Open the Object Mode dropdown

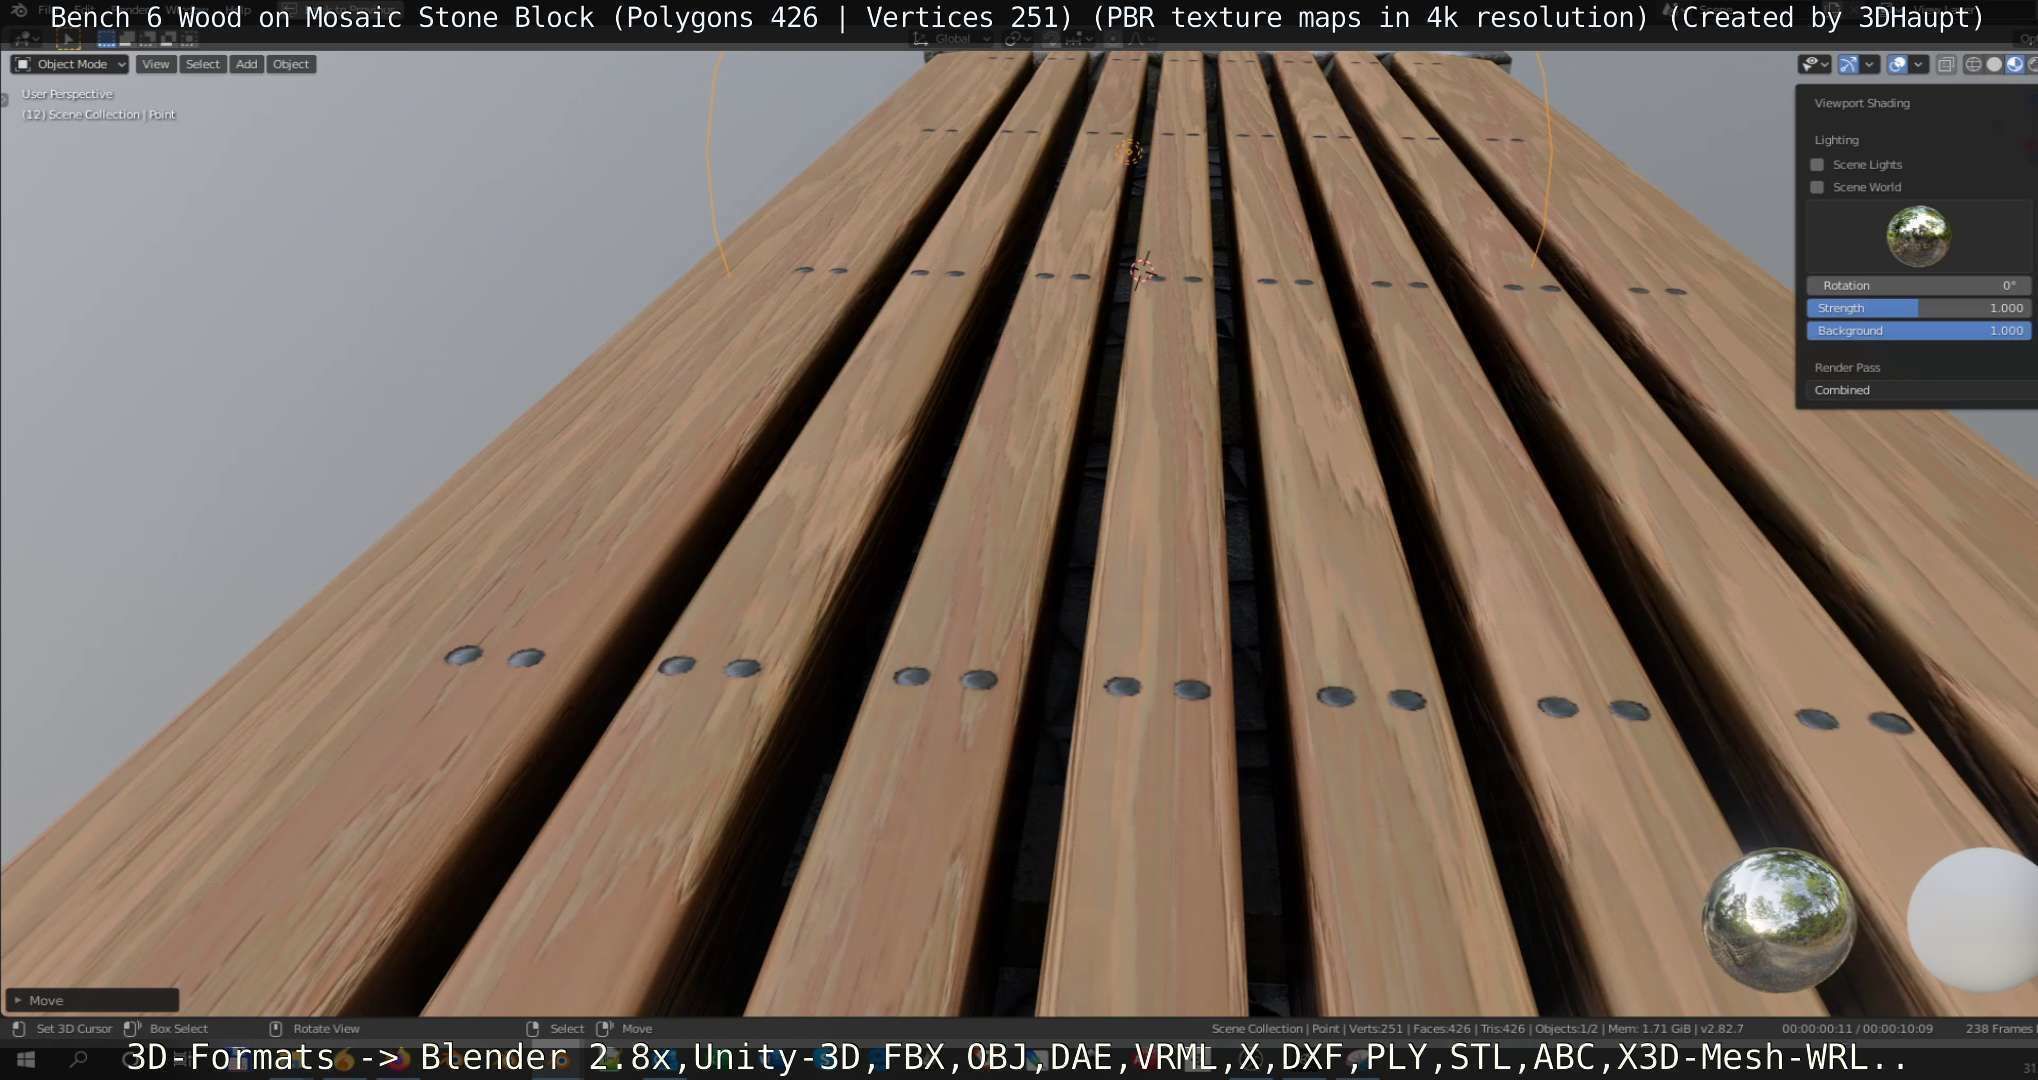tap(70, 64)
